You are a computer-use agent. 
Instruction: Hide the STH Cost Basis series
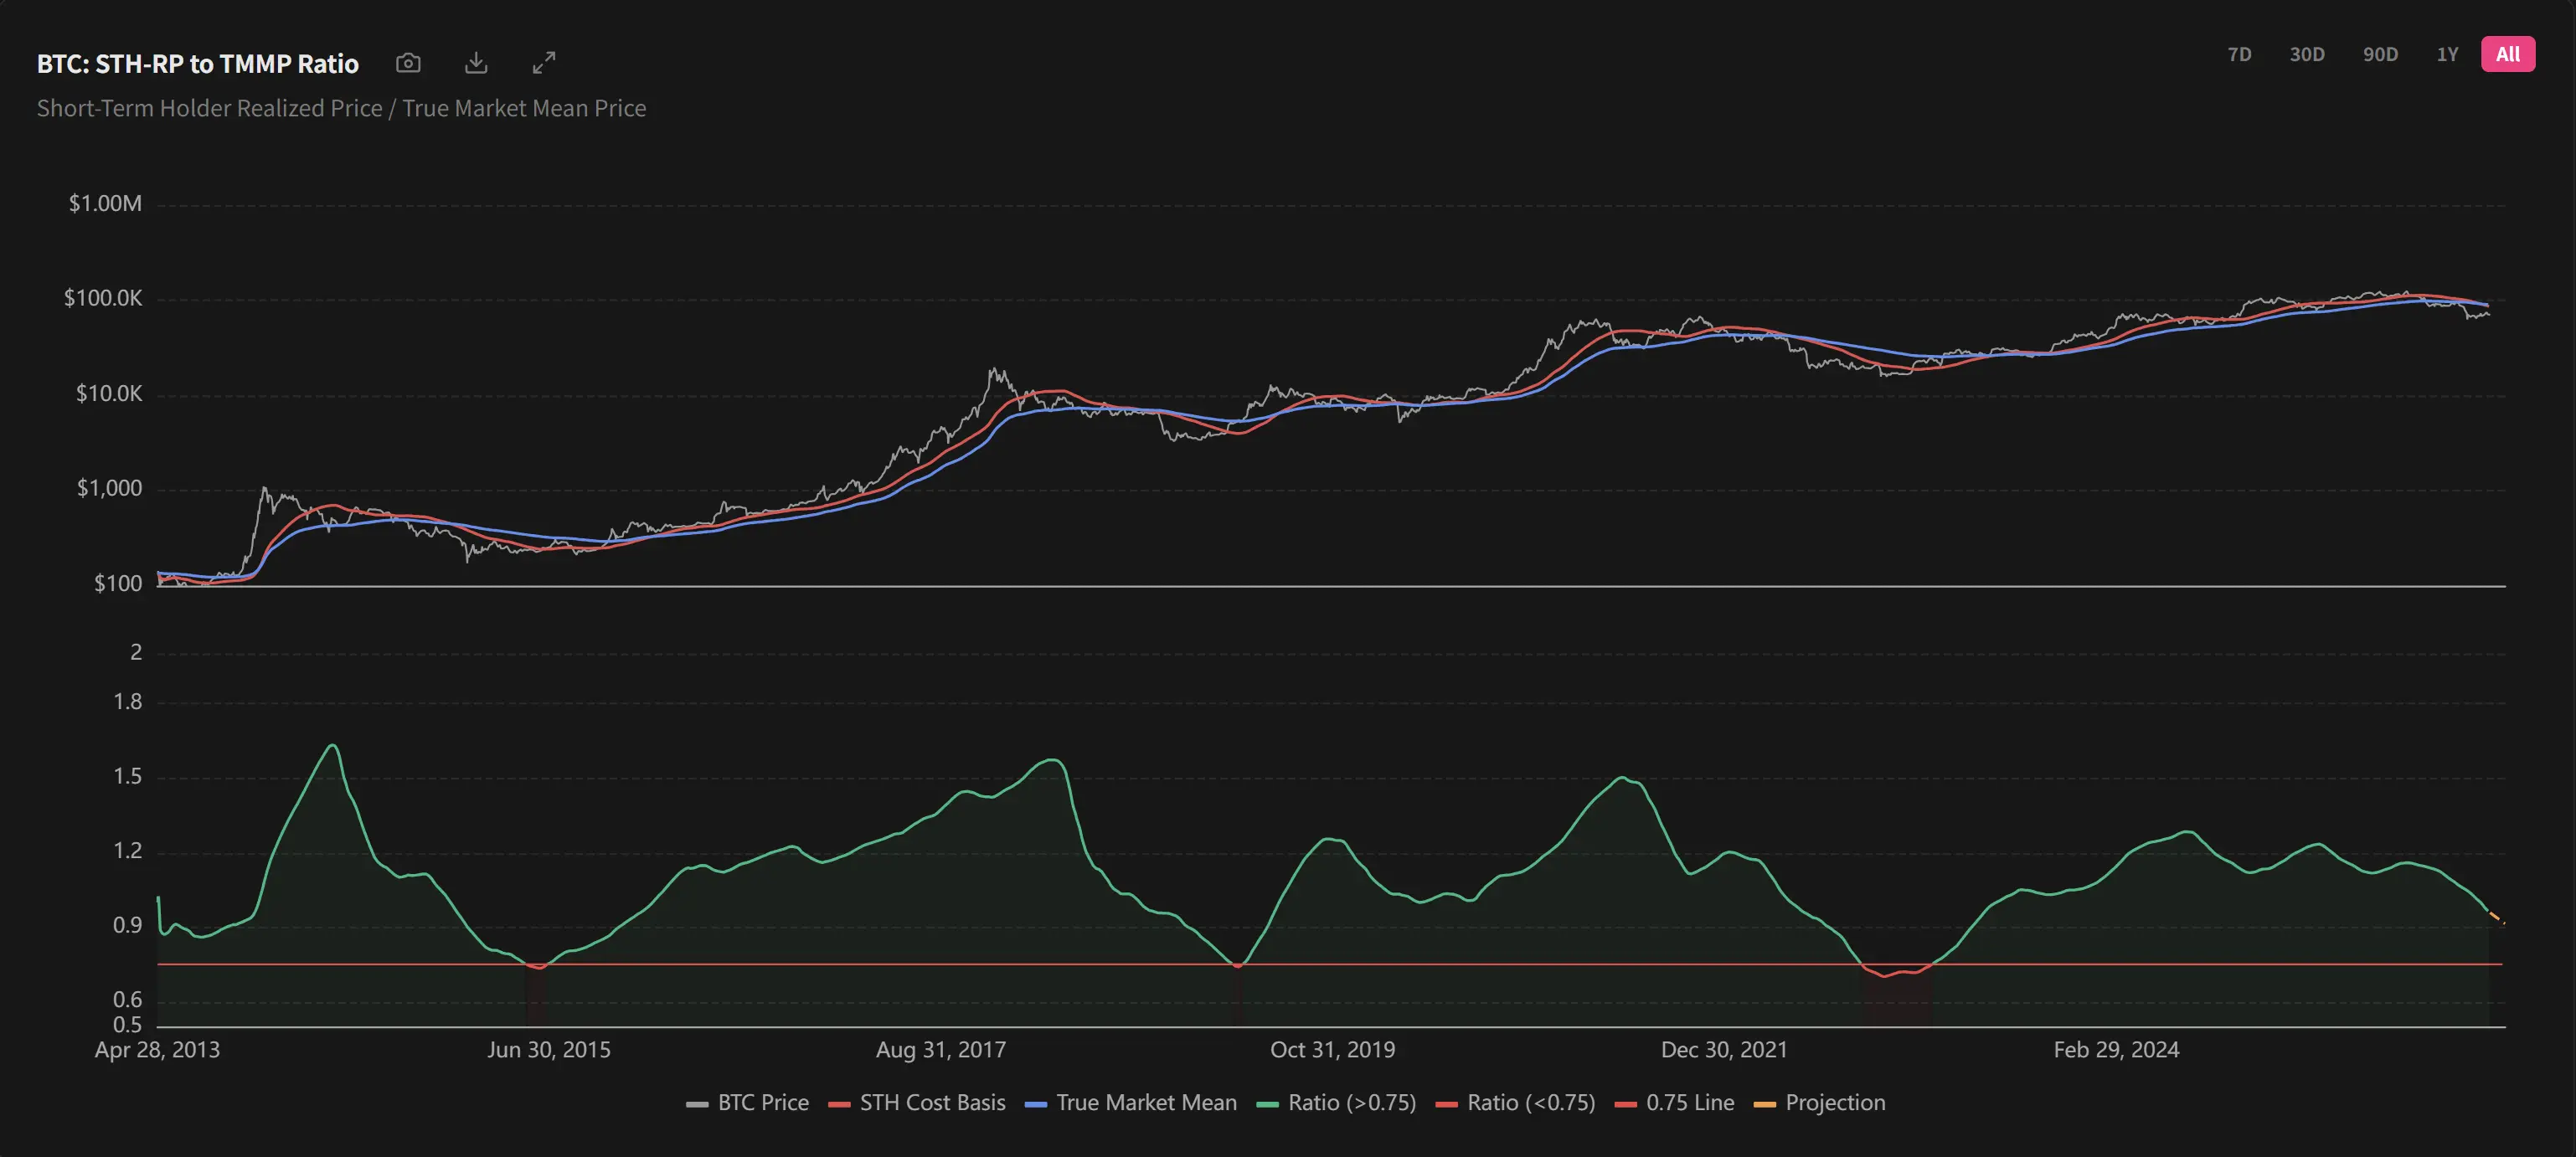pyautogui.click(x=932, y=1102)
